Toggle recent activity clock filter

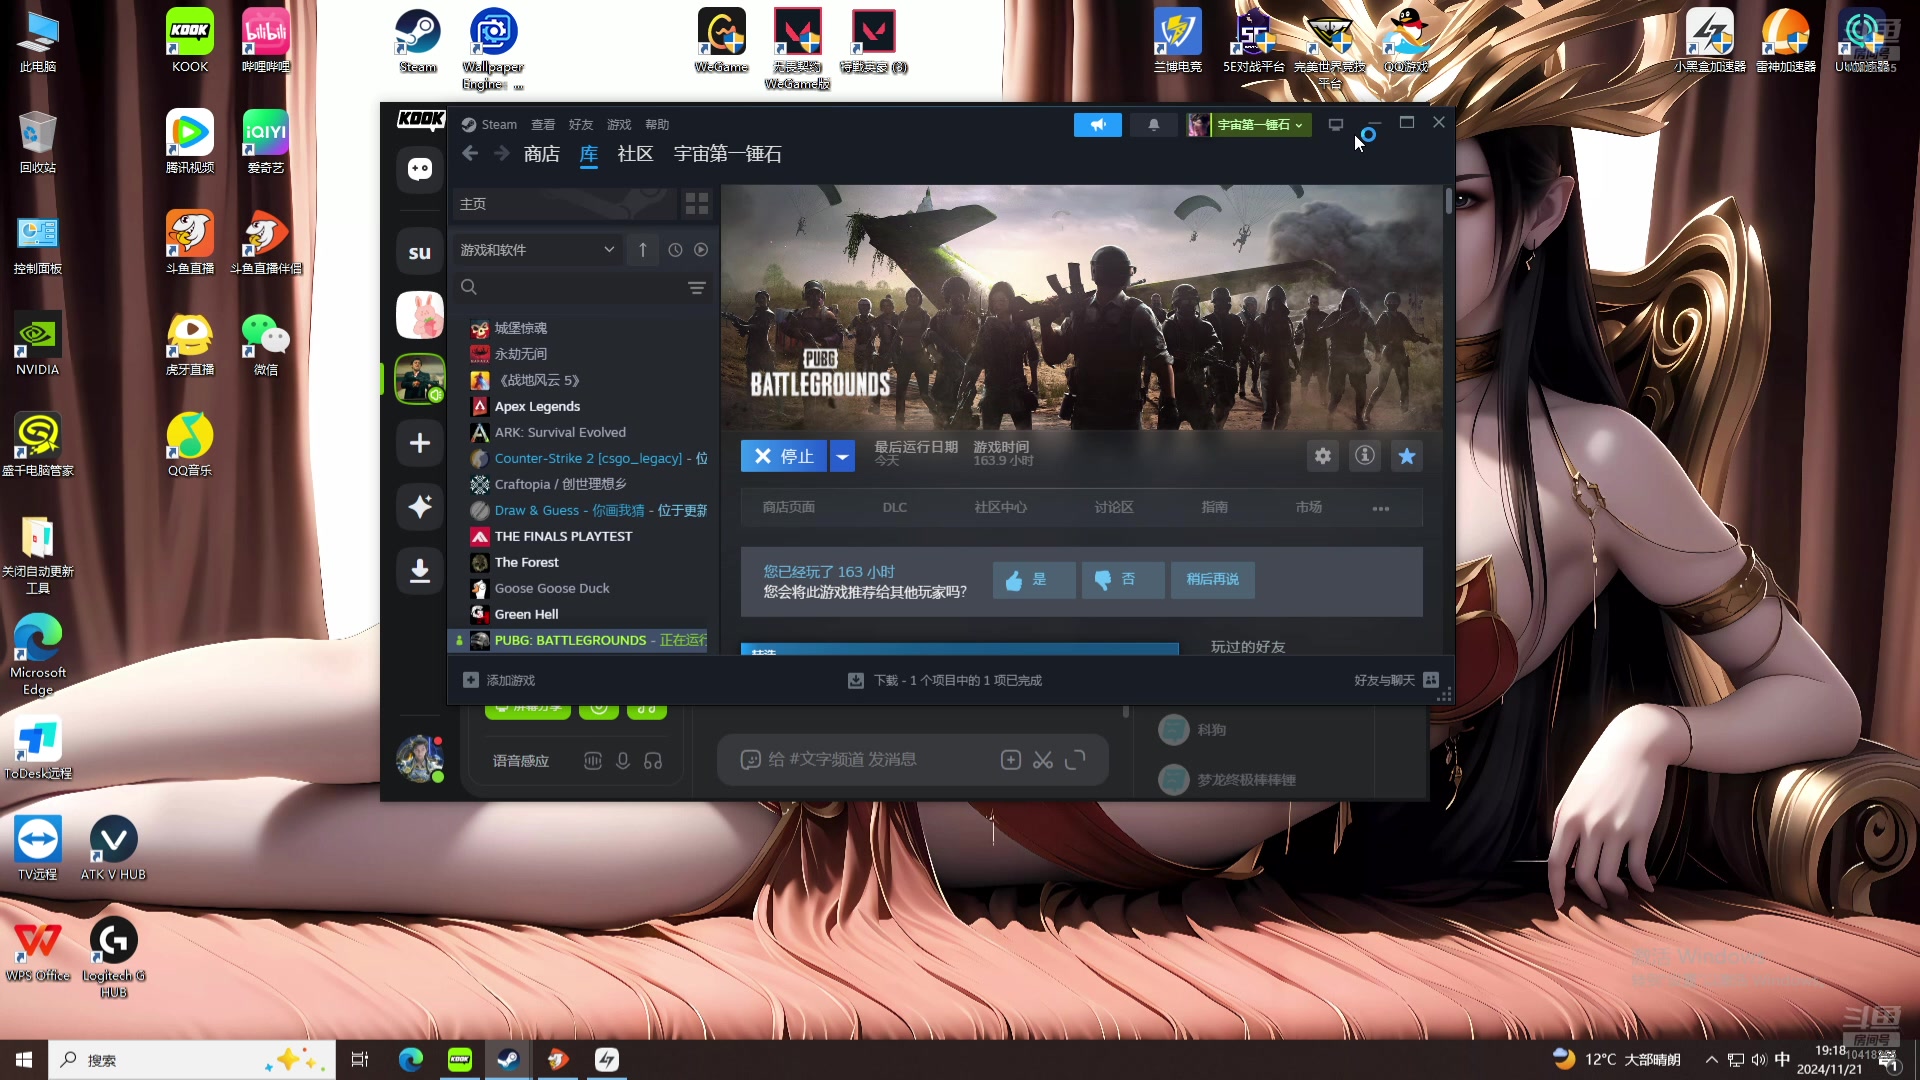[x=675, y=250]
